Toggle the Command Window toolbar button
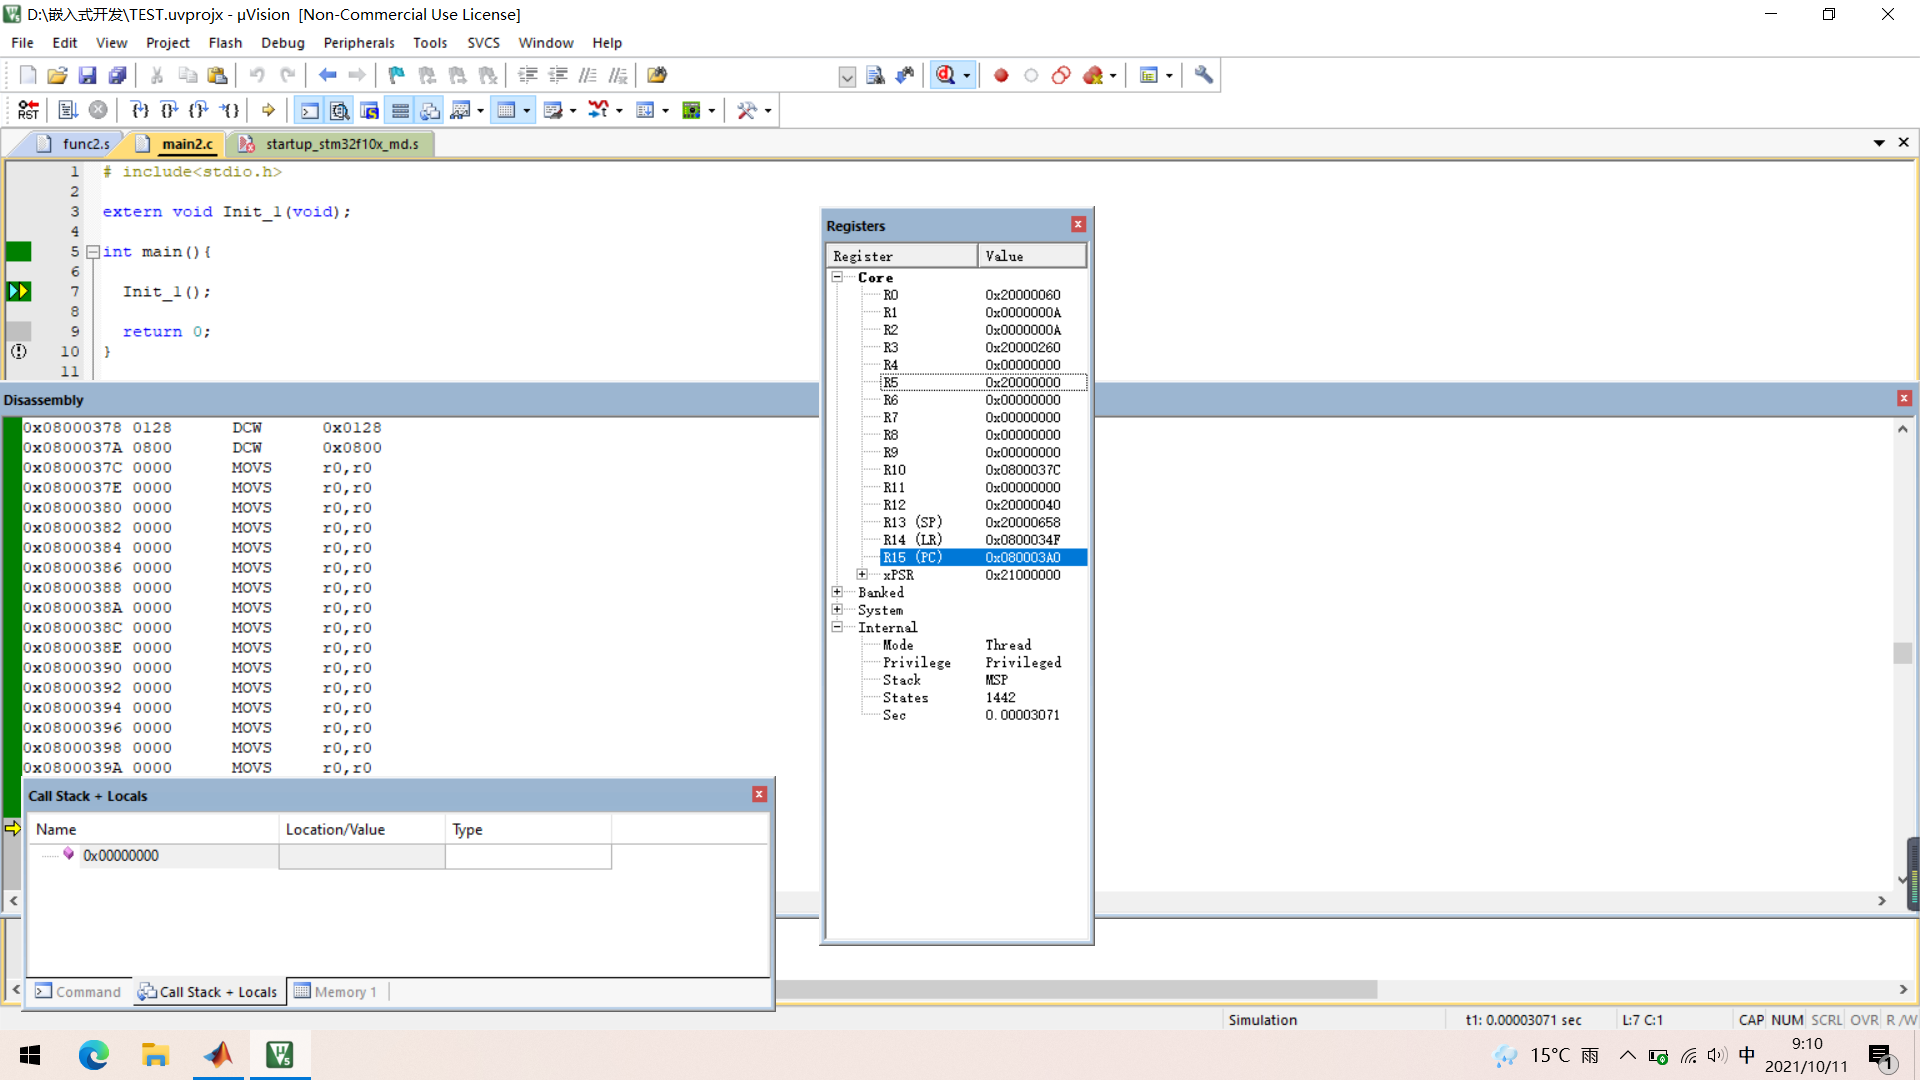This screenshot has width=1920, height=1080. (310, 110)
